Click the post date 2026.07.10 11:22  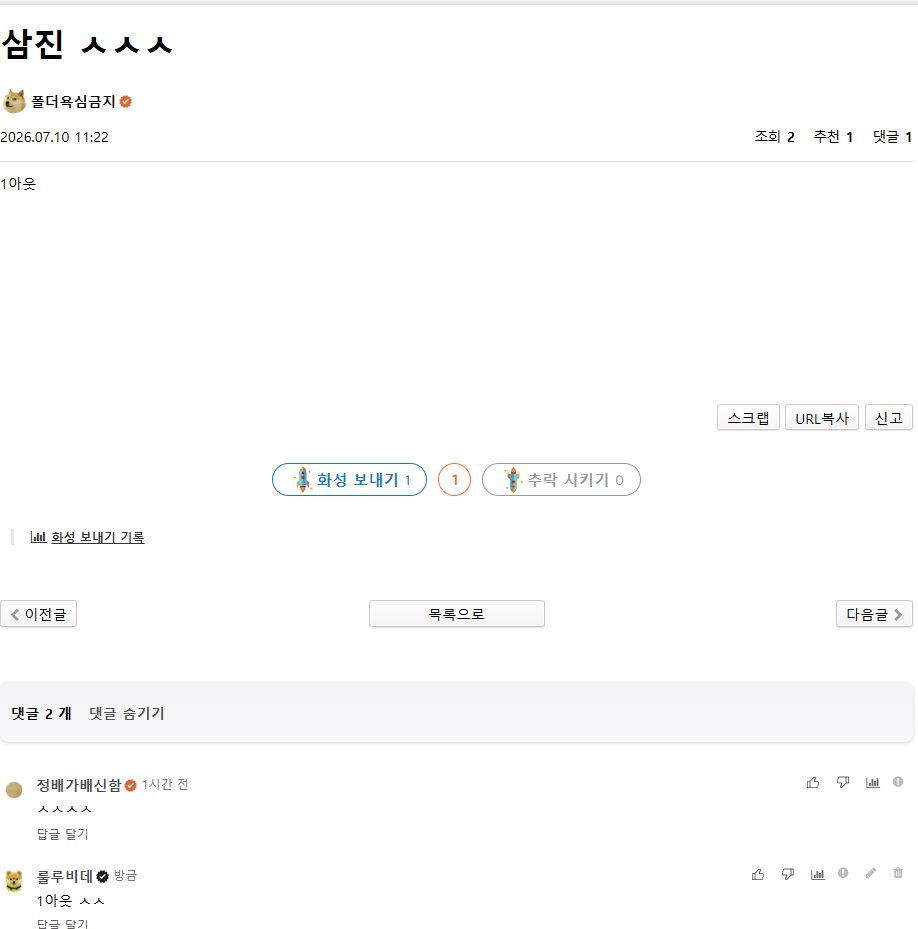pyautogui.click(x=55, y=137)
